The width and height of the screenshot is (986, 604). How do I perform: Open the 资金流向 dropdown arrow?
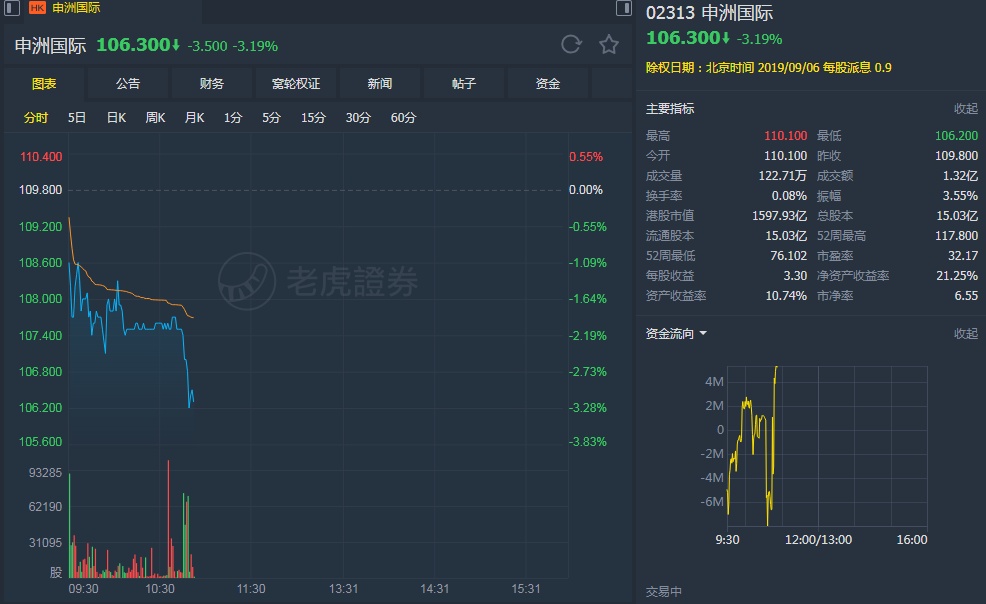click(703, 333)
